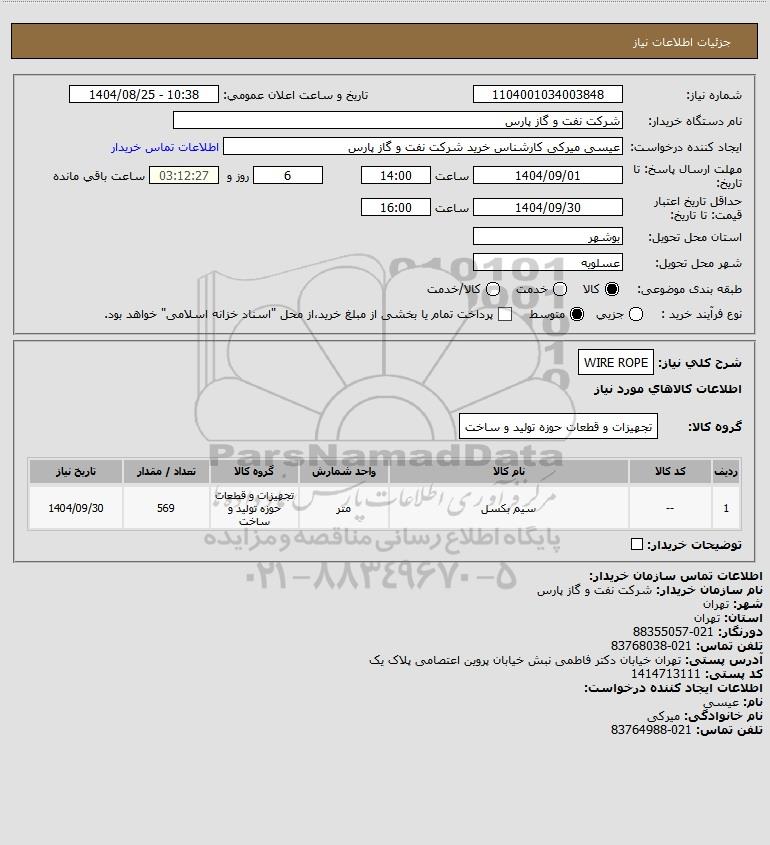This screenshot has width=770, height=845.
Task: Click the واحد شمارش column header
Action: click(x=344, y=472)
